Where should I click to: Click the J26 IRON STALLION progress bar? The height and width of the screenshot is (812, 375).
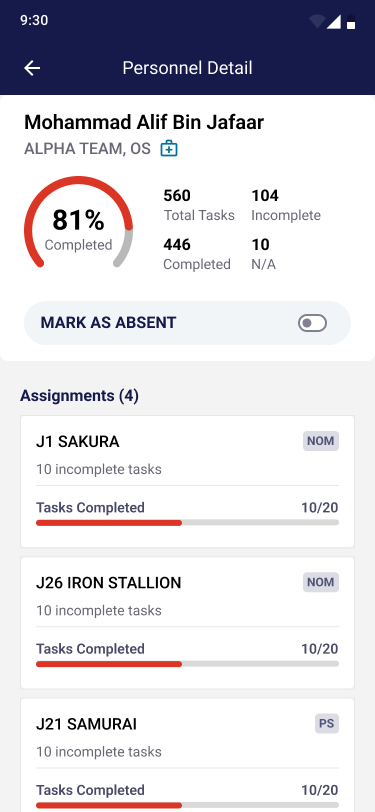(188, 664)
